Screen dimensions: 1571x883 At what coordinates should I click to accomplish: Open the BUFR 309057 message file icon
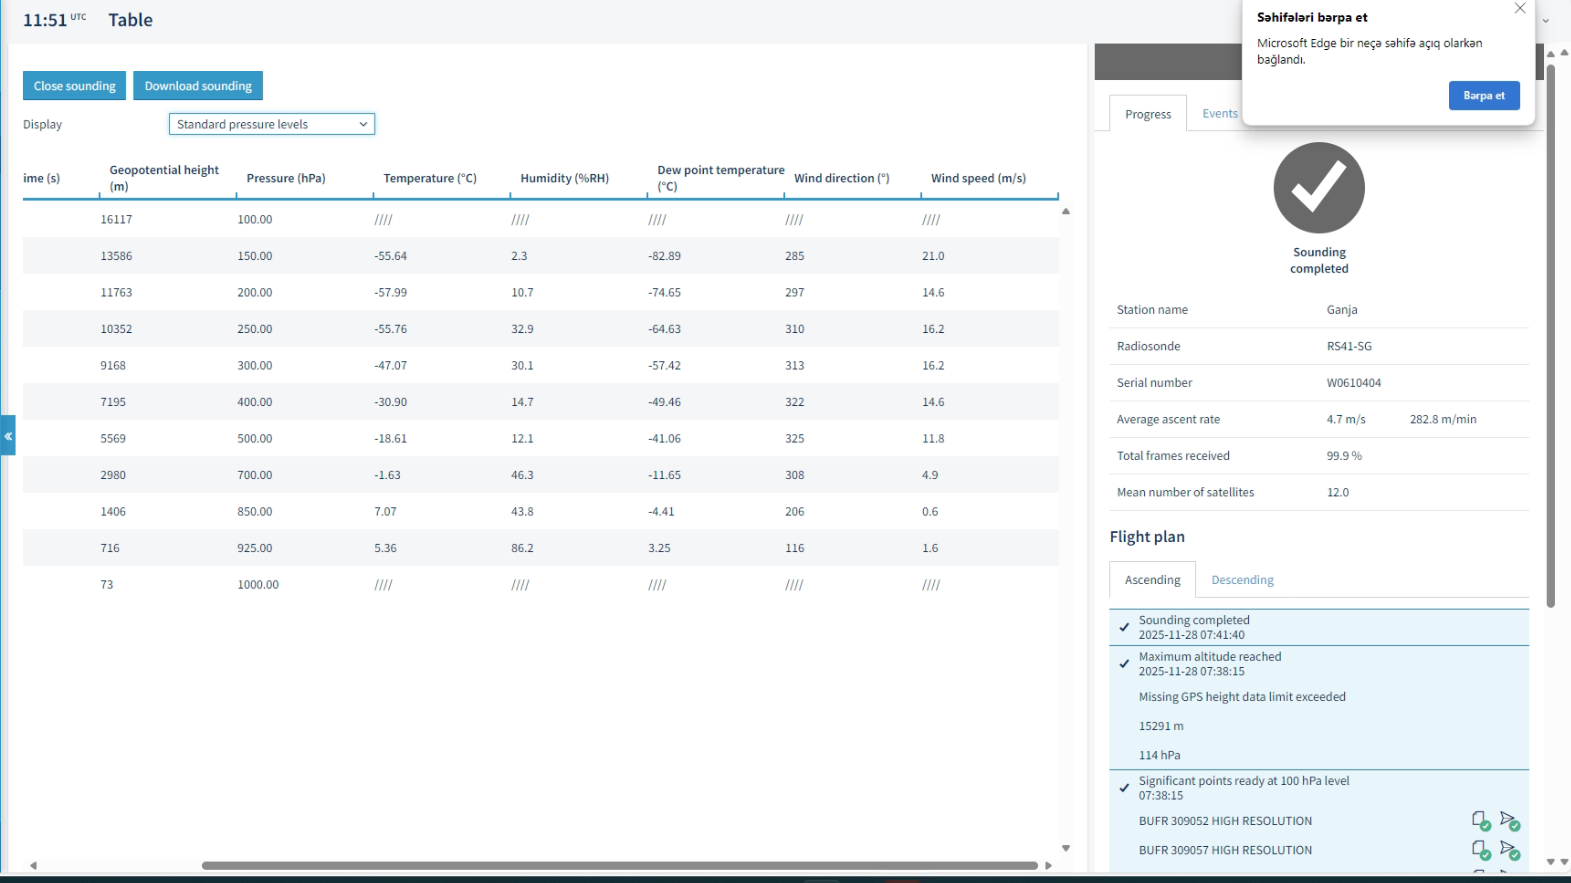[x=1480, y=850]
